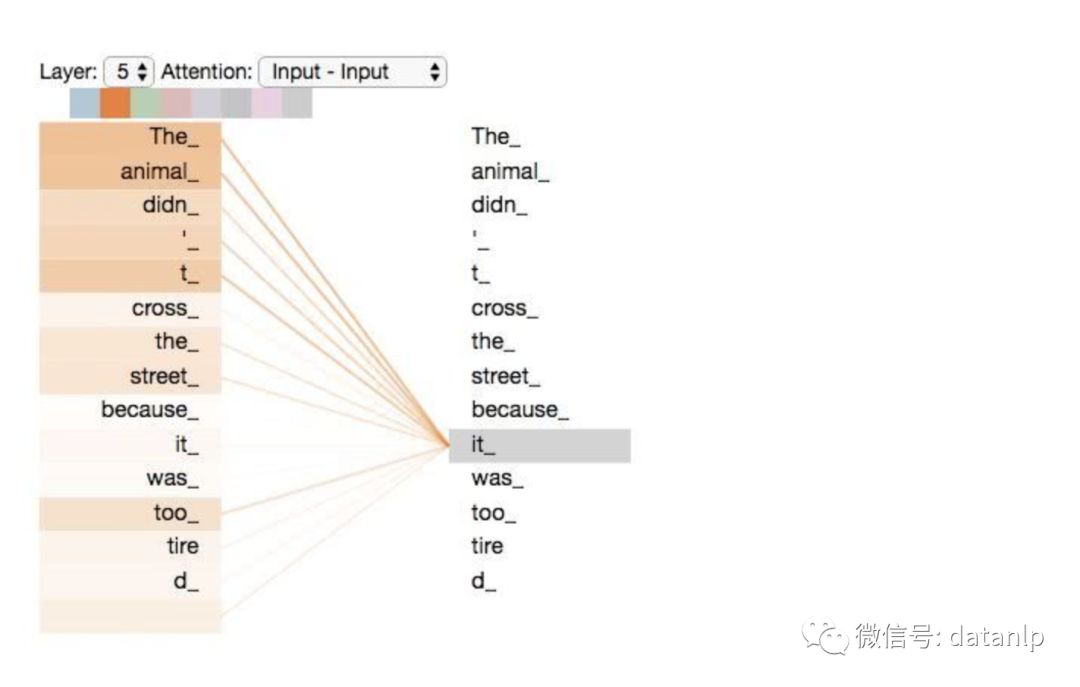Screen dimensions: 1080x687
Task: Toggle the light purple attention head
Action: [x=267, y=103]
